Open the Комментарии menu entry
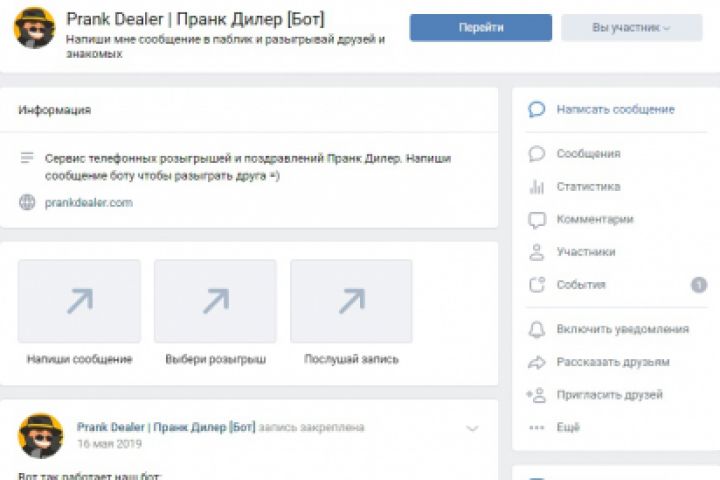 tap(595, 219)
